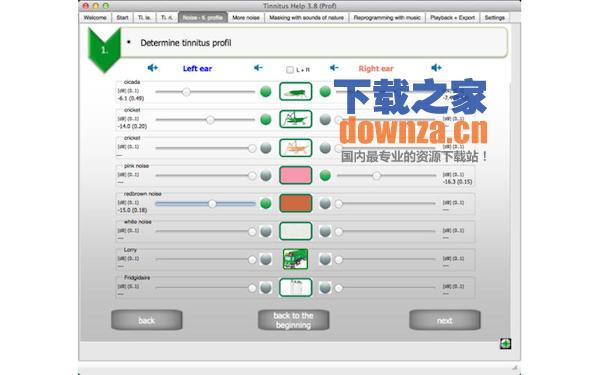Screen dimensions: 600x375
Task: Click the pink noise right slider handle
Action: [377, 176]
